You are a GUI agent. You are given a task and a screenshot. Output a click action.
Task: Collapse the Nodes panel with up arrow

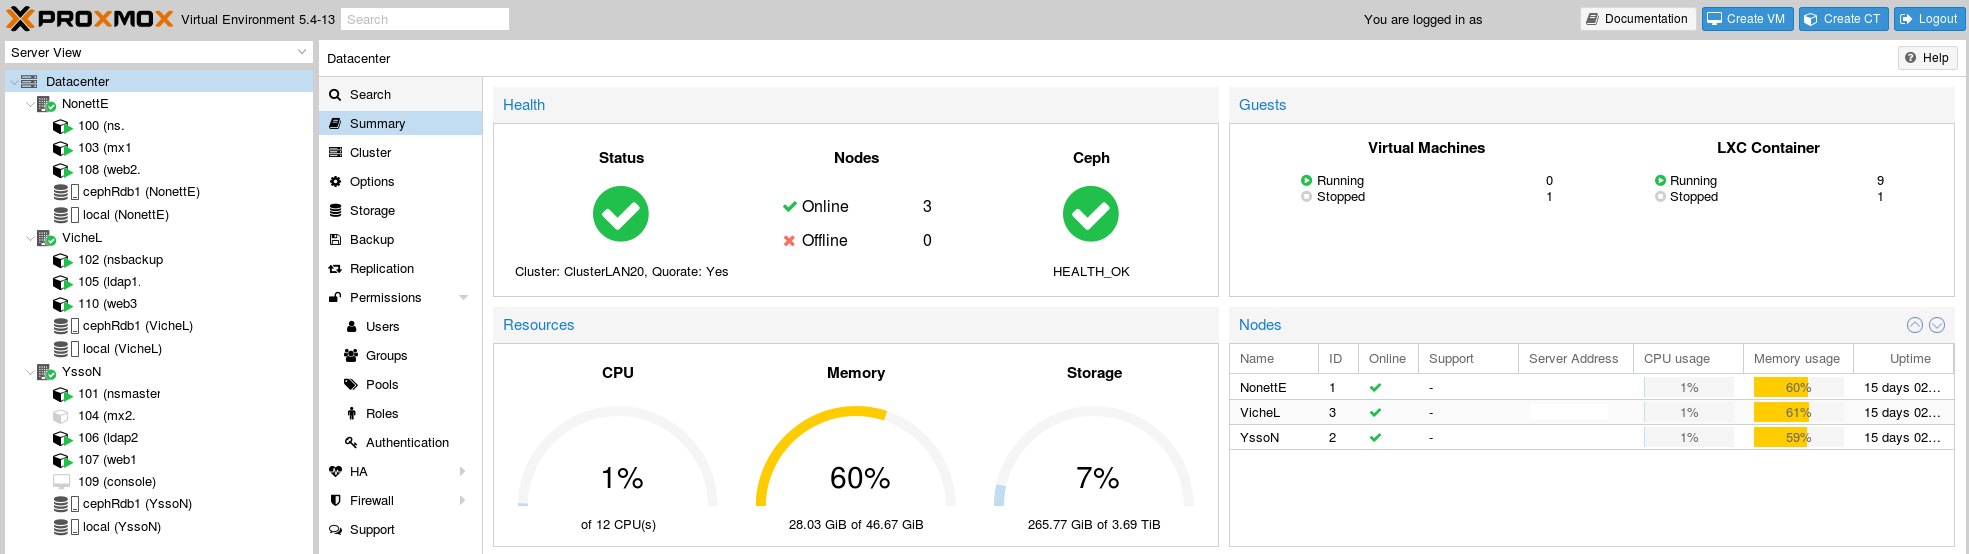(1914, 325)
